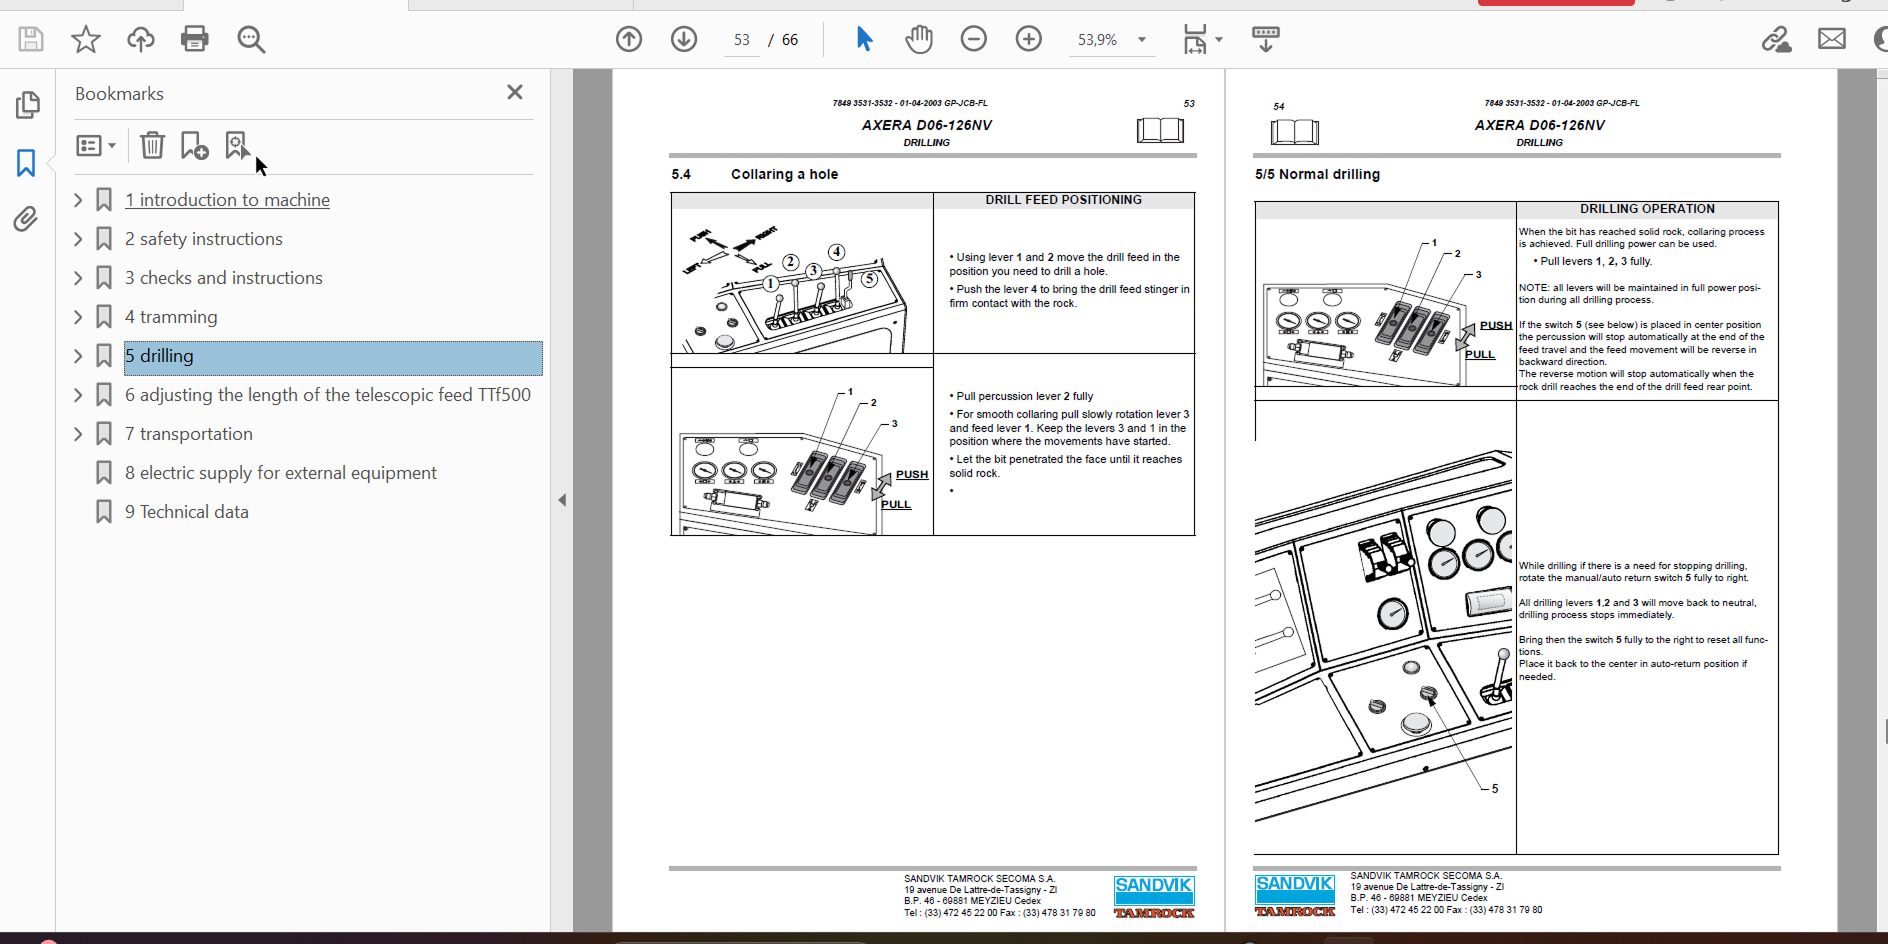
Task: Open '1 introduction to machine' bookmark
Action: tap(227, 200)
